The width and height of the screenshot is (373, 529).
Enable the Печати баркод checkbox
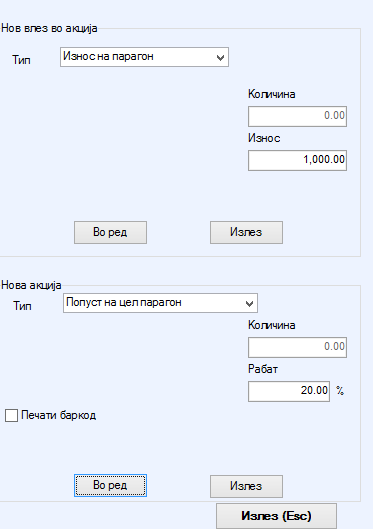pyautogui.click(x=11, y=416)
